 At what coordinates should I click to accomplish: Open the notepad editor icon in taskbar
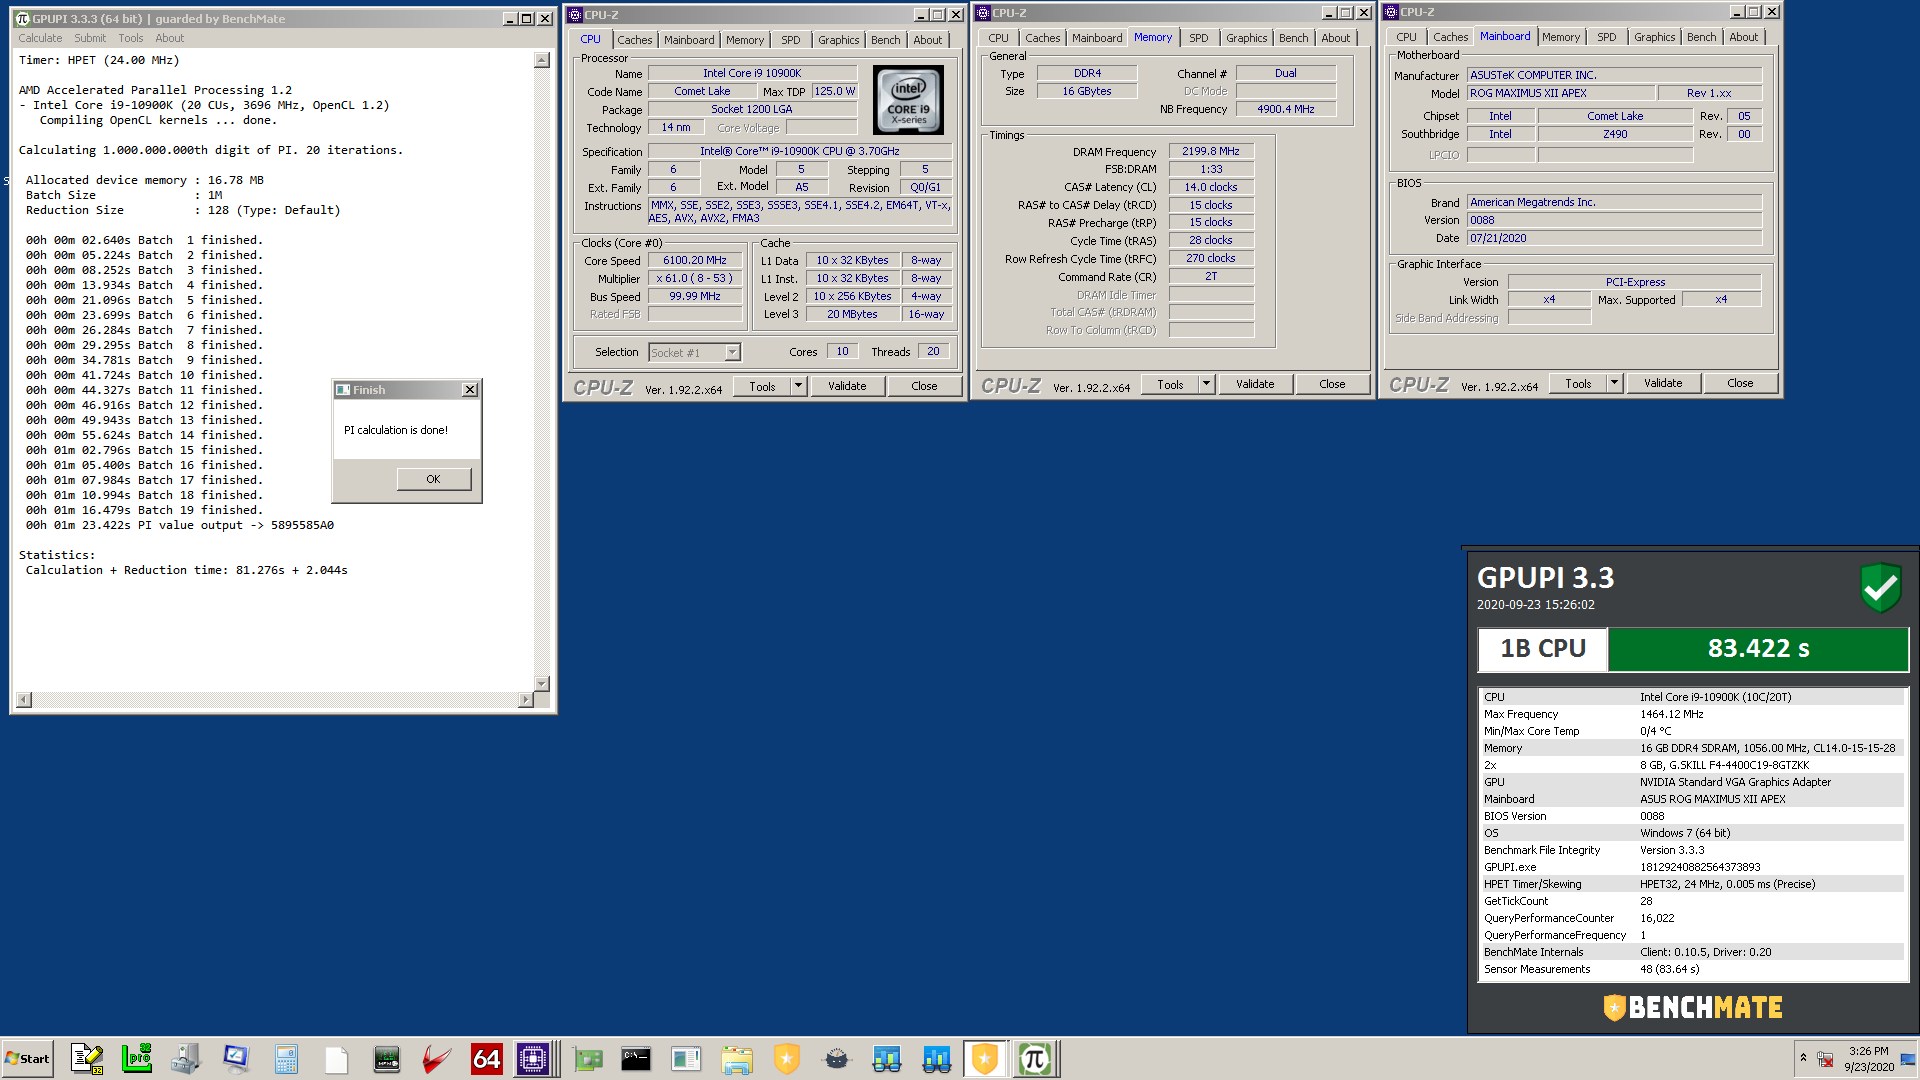87,1058
